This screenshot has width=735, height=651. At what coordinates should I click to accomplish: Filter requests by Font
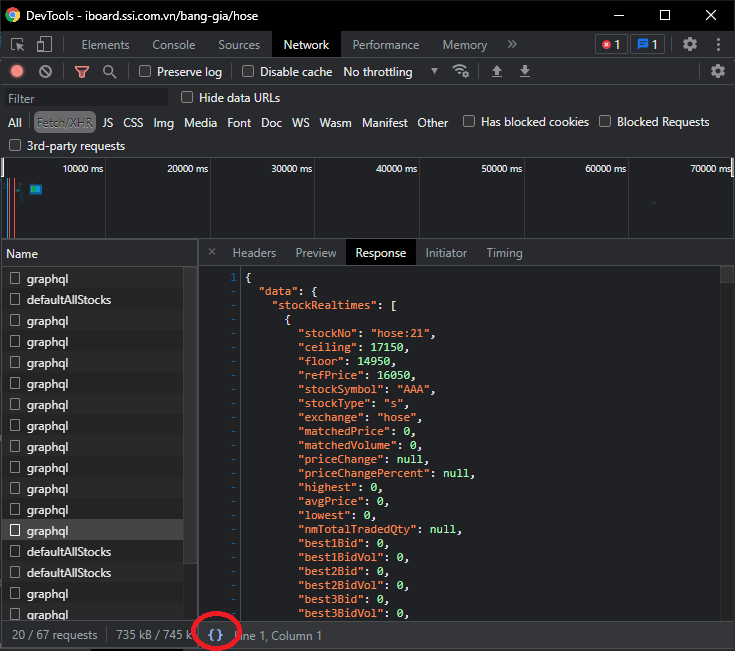(x=239, y=123)
